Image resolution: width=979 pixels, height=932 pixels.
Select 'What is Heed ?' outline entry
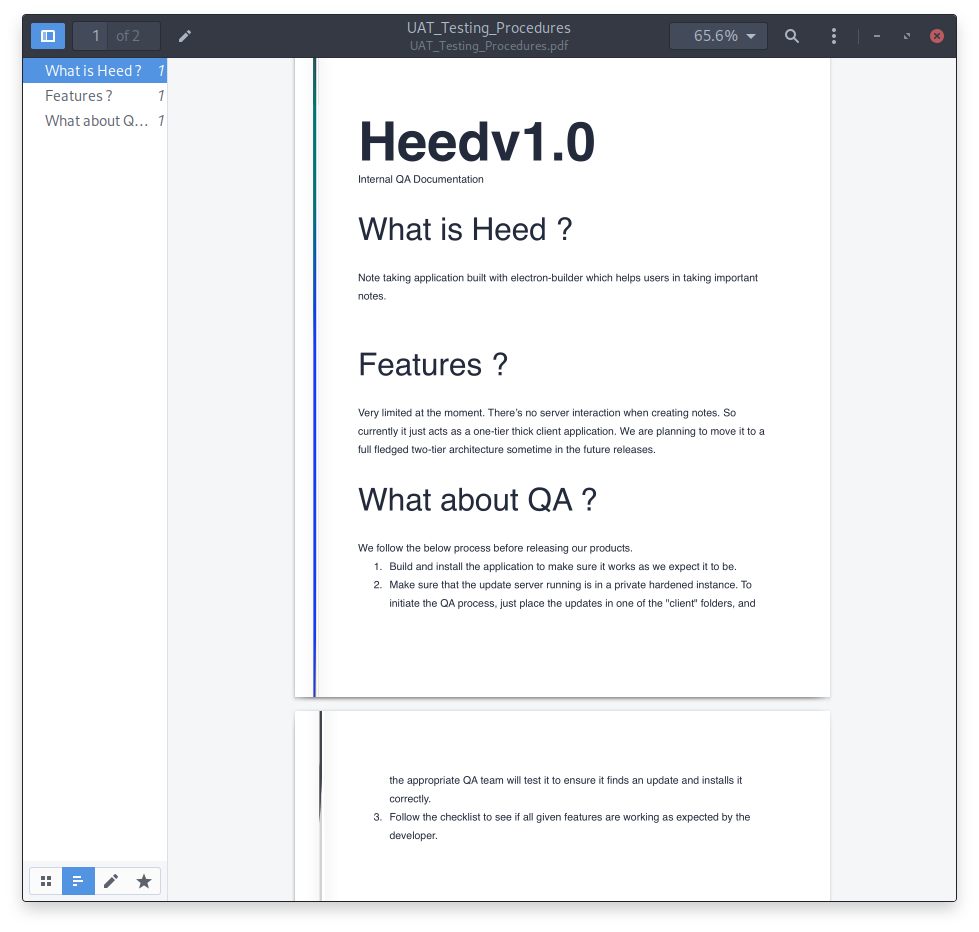[x=93, y=71]
